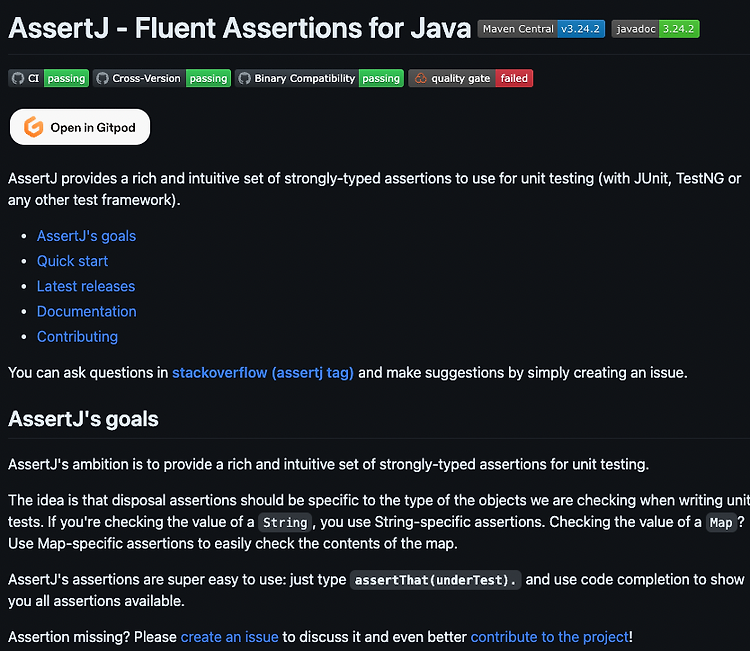Click the create an issue link

click(230, 637)
